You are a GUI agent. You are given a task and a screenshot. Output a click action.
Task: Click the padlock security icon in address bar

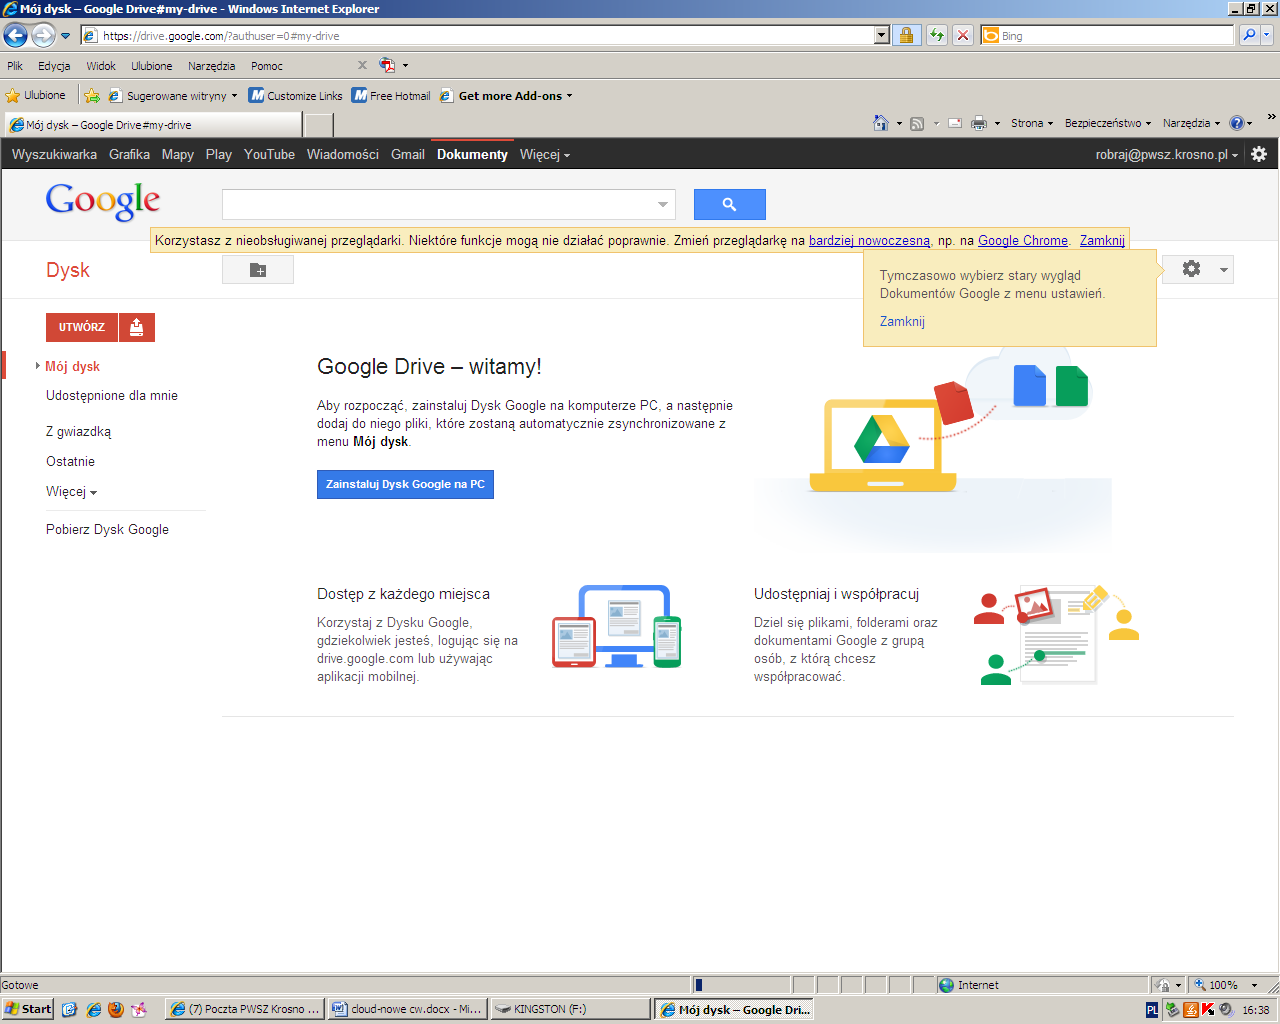906,35
